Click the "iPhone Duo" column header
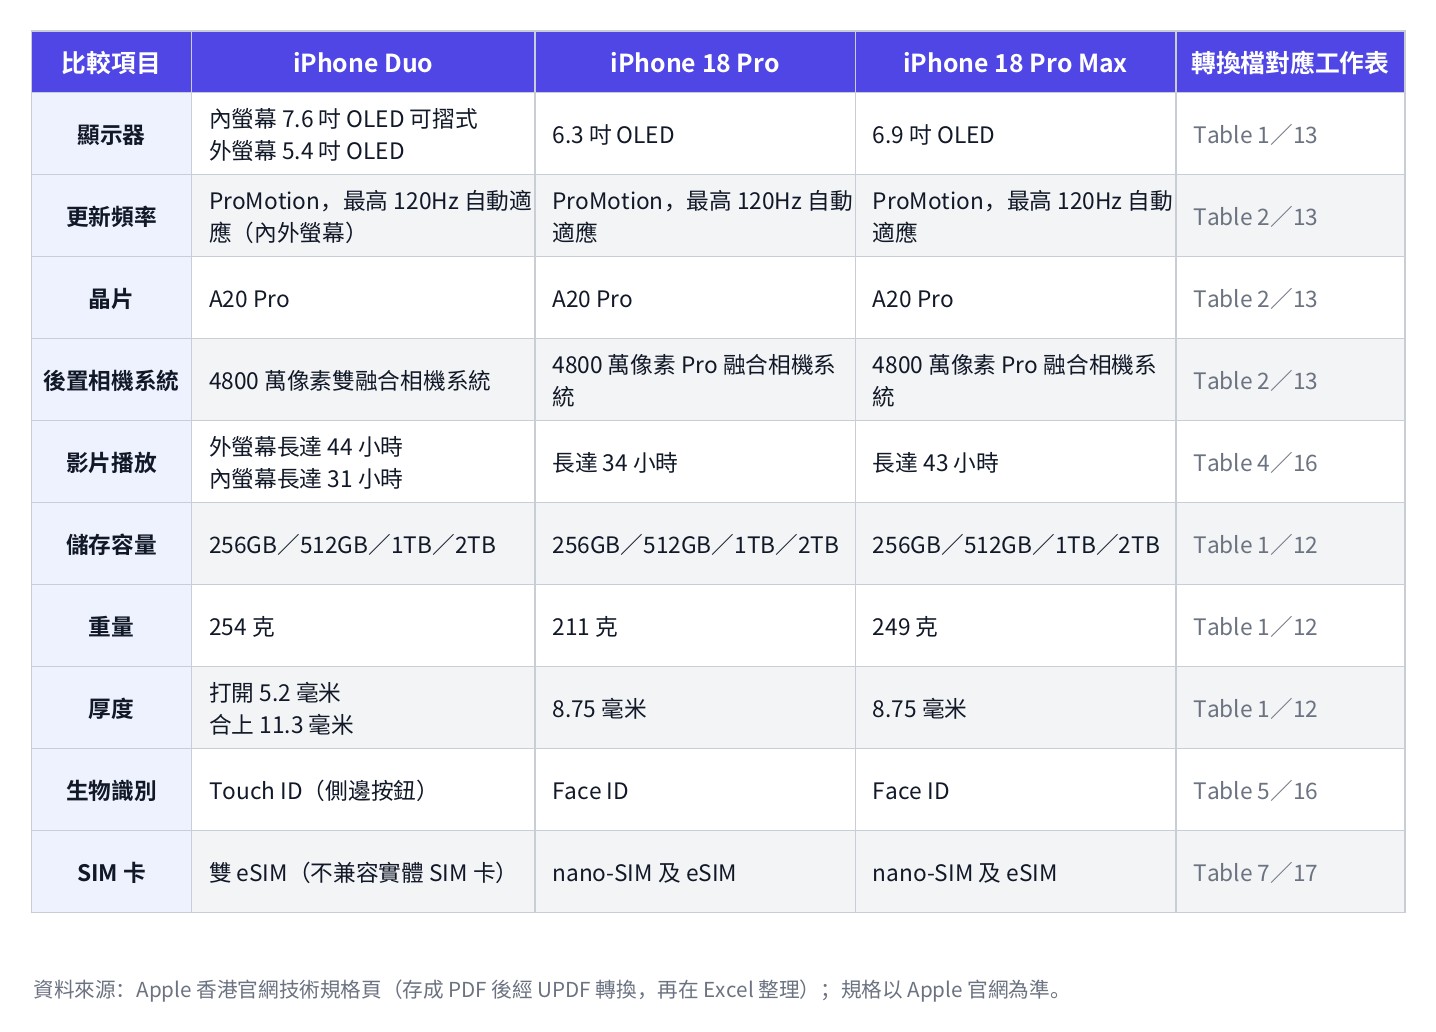 point(362,63)
